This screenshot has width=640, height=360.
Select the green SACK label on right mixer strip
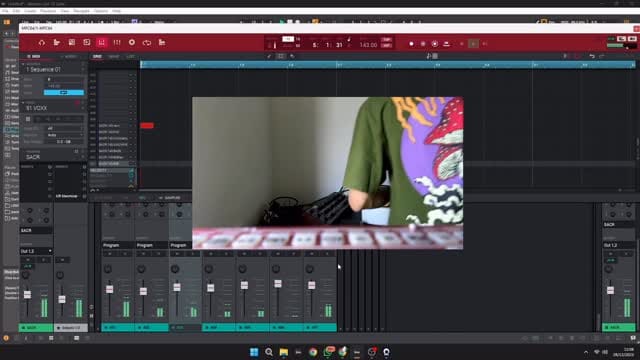tap(619, 327)
